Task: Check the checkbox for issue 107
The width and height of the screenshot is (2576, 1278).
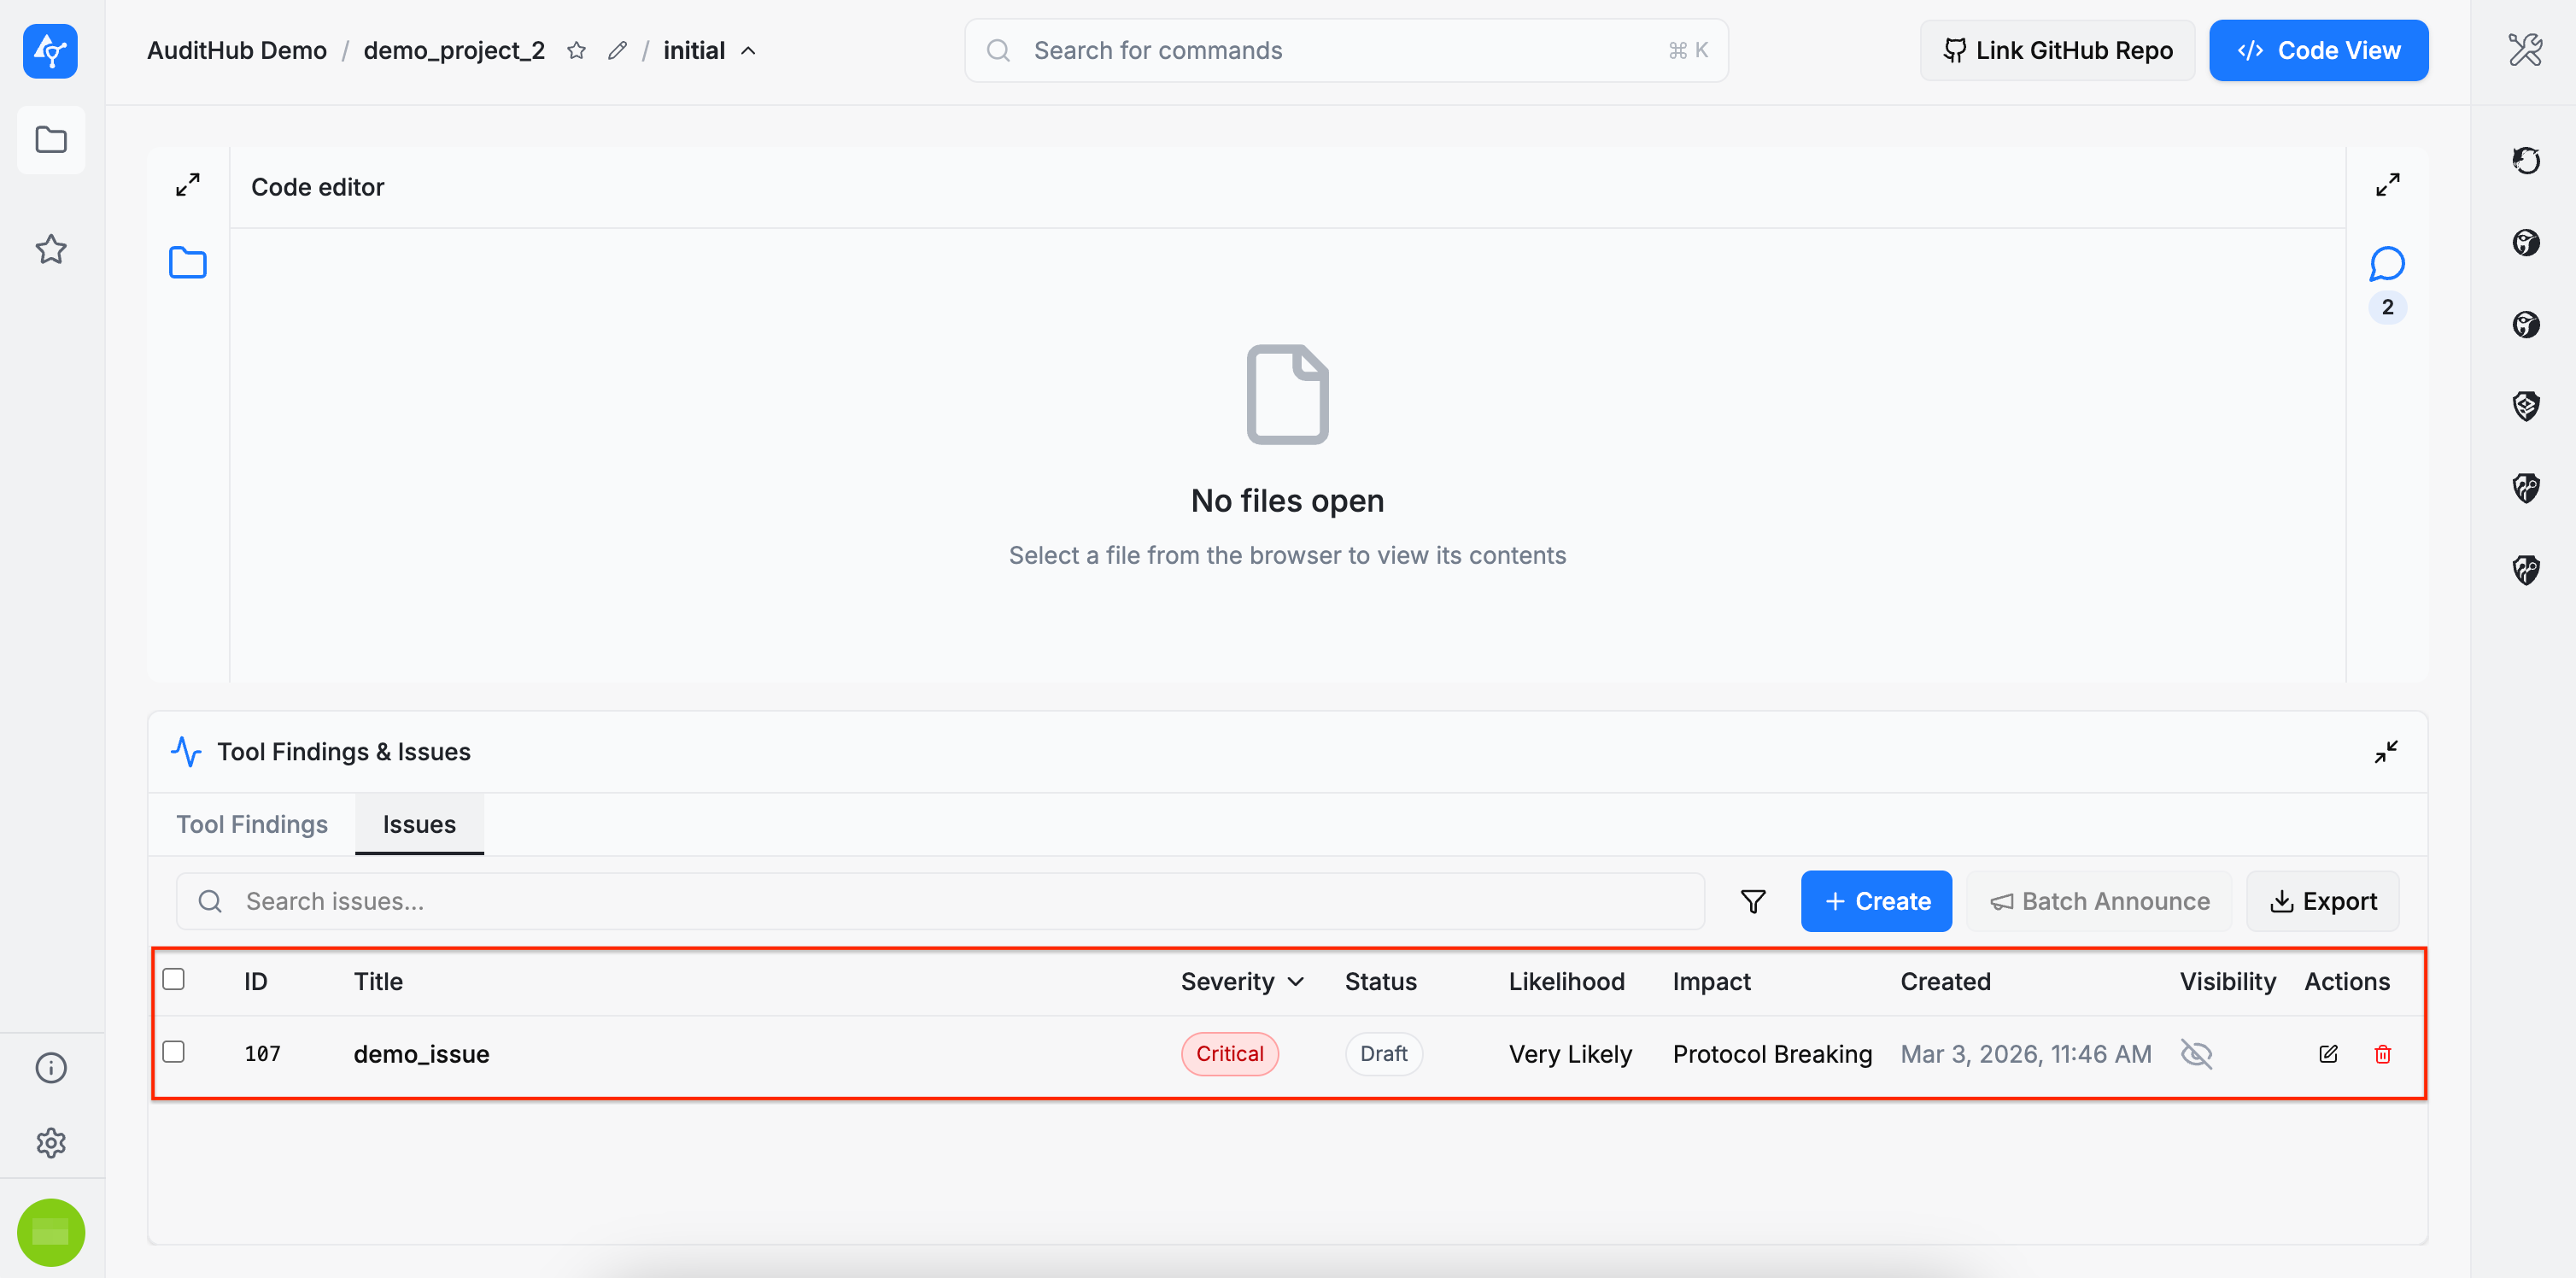Action: click(174, 1052)
